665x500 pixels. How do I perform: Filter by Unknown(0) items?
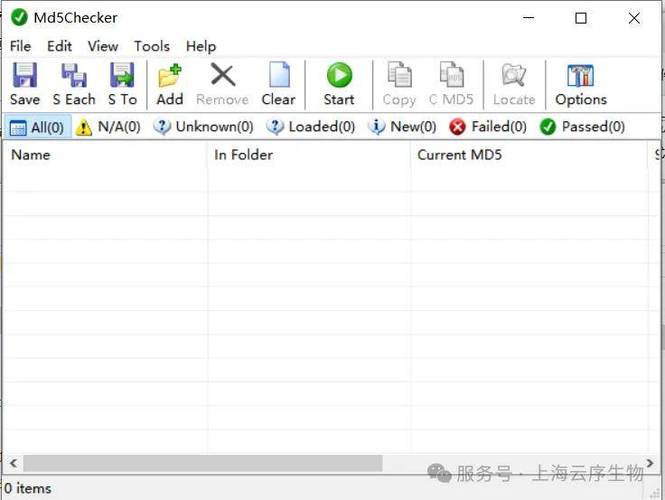coord(203,127)
